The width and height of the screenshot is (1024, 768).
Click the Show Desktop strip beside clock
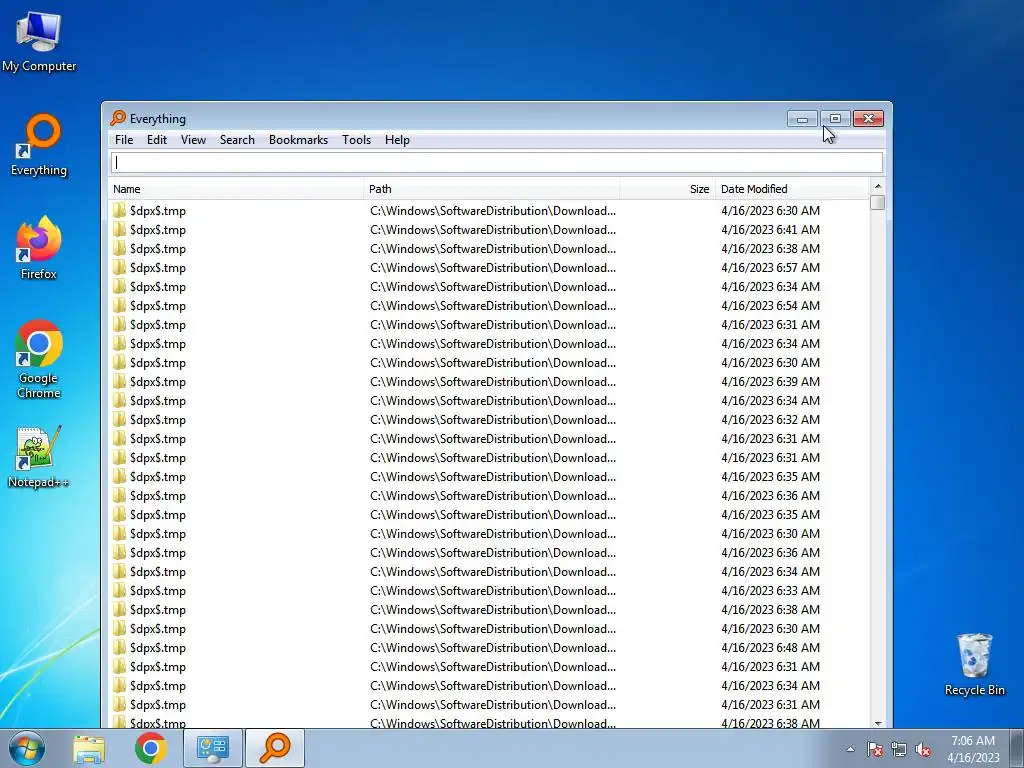(1017, 748)
